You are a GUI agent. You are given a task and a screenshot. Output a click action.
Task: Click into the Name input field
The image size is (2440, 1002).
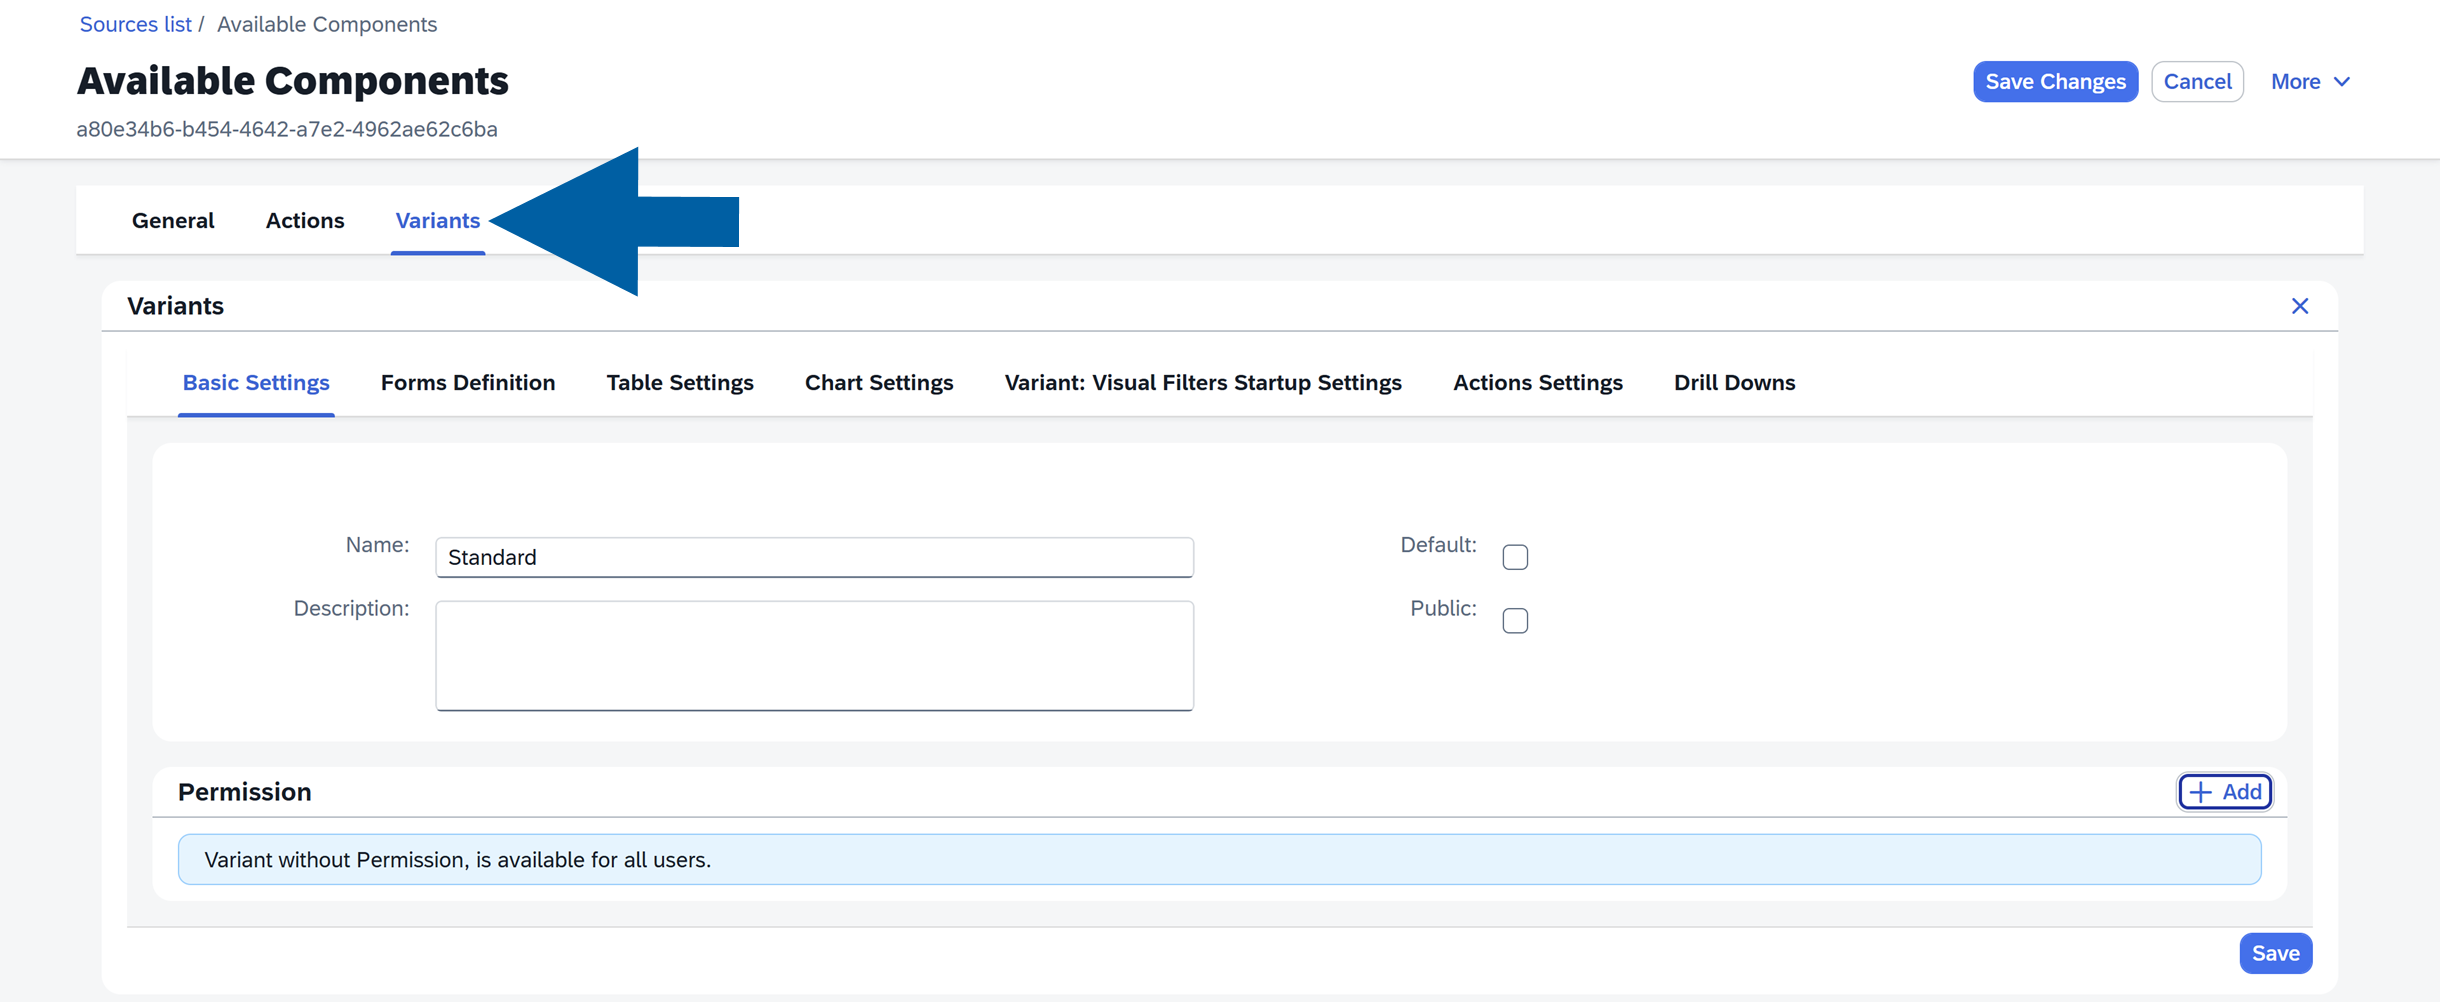[x=814, y=557]
